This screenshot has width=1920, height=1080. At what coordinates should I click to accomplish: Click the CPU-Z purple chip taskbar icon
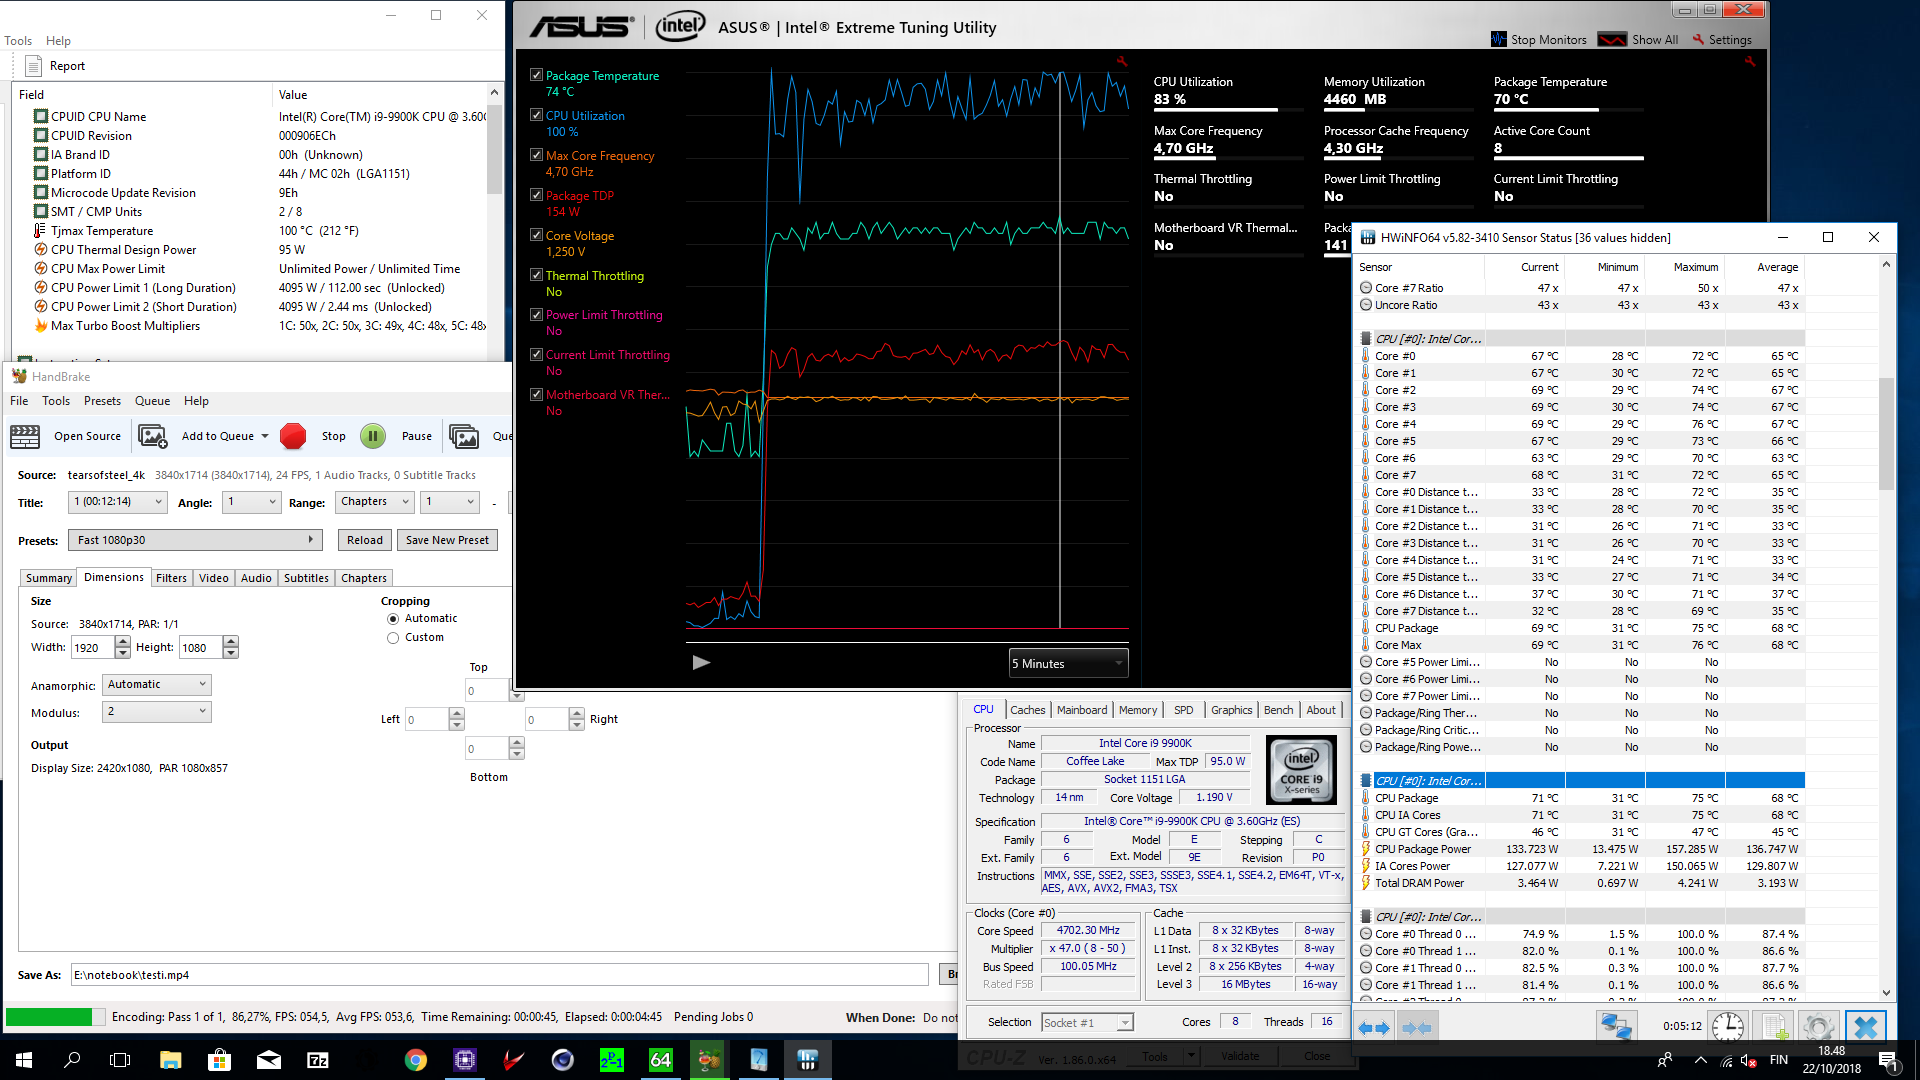tap(465, 1060)
